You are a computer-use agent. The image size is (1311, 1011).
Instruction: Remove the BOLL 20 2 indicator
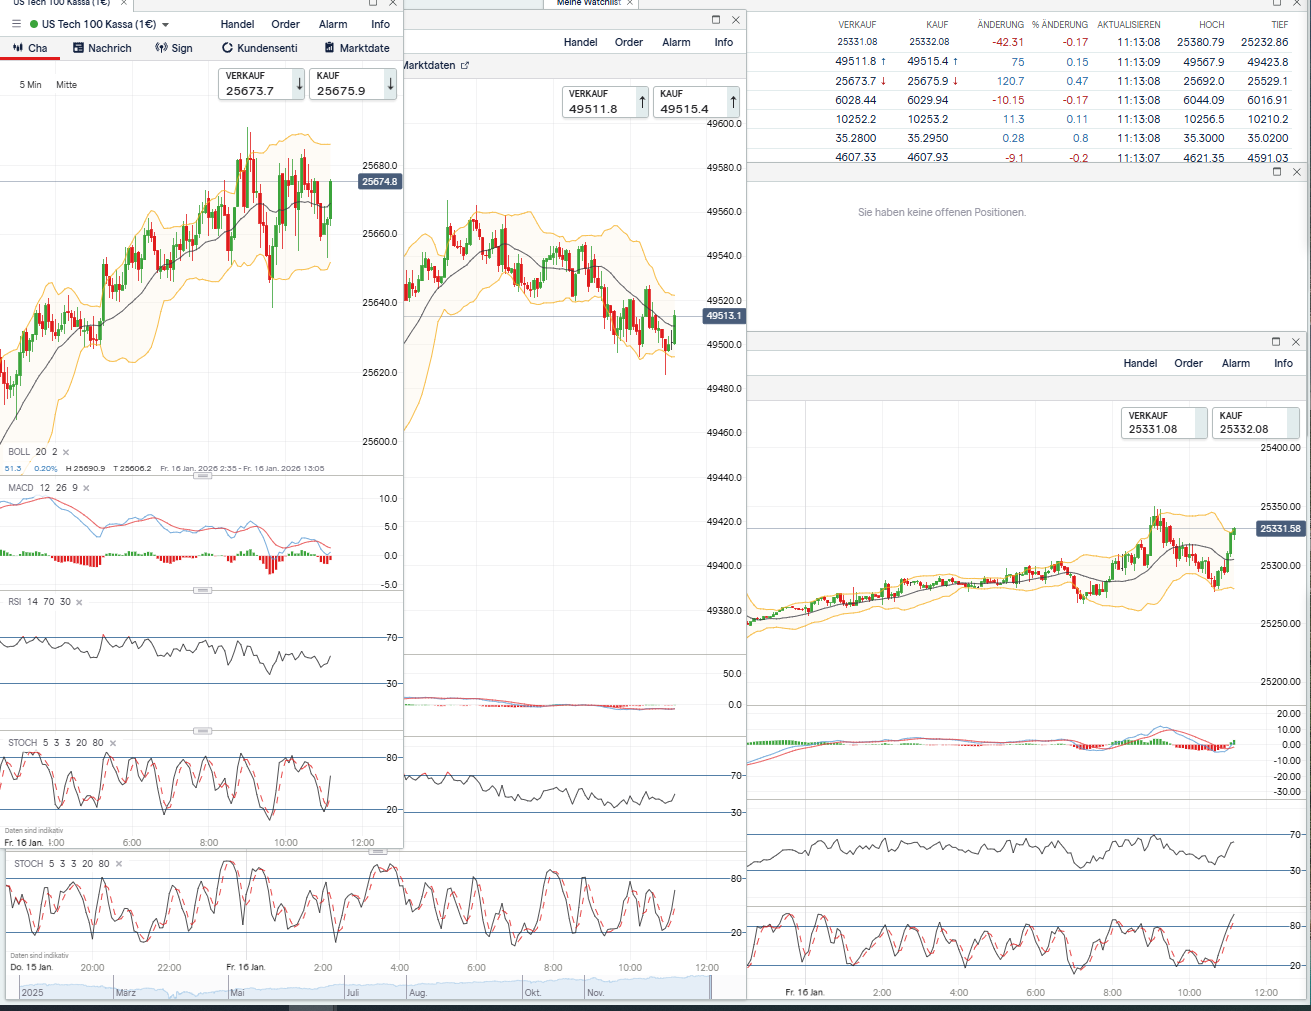tap(66, 452)
